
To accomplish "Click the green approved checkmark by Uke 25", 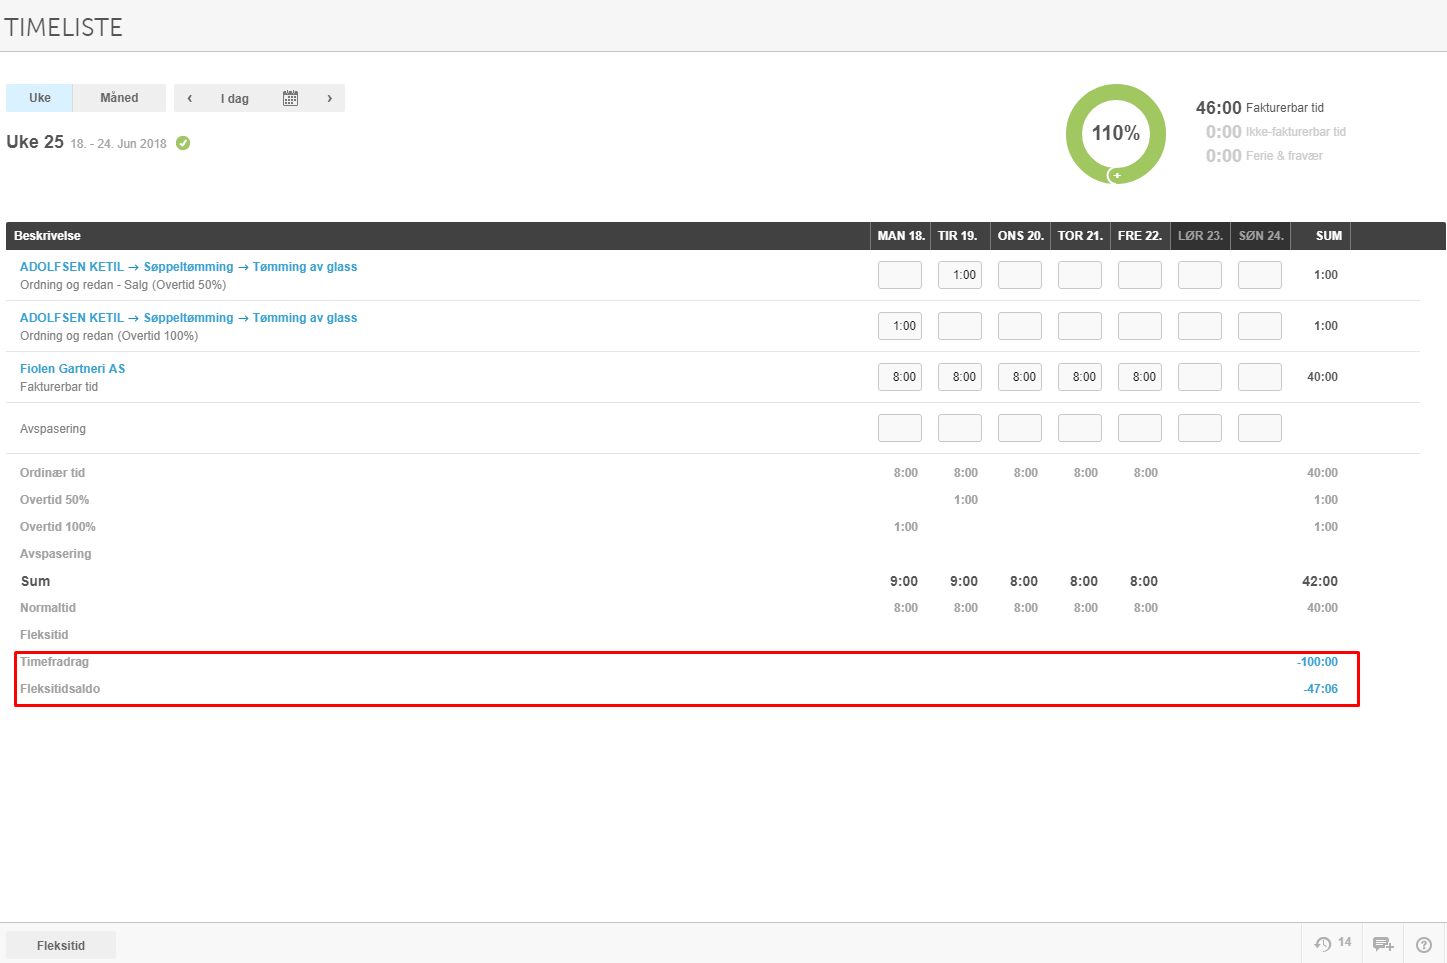I will point(183,143).
